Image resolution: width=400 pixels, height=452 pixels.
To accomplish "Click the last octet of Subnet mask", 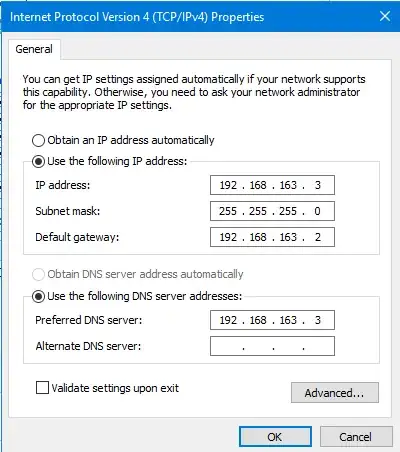I will [317, 211].
